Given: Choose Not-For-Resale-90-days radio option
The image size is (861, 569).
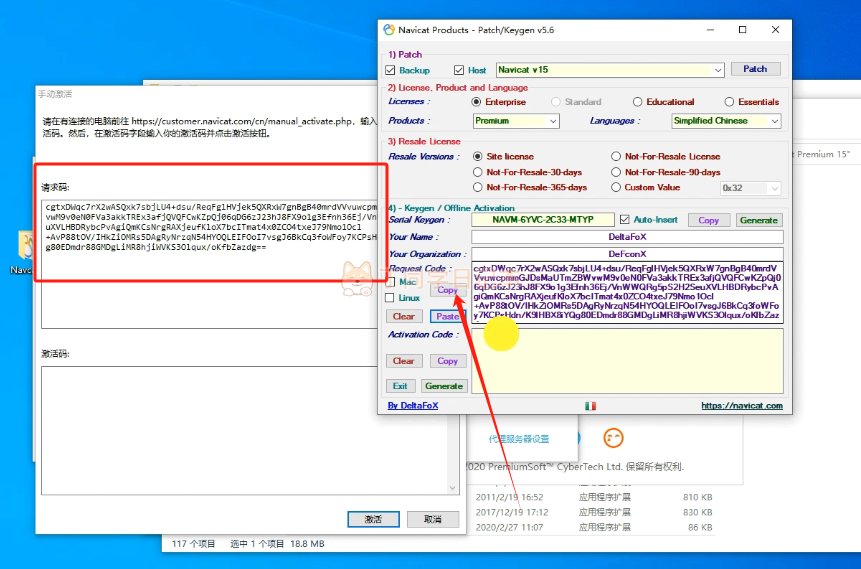Looking at the screenshot, I should pyautogui.click(x=616, y=172).
